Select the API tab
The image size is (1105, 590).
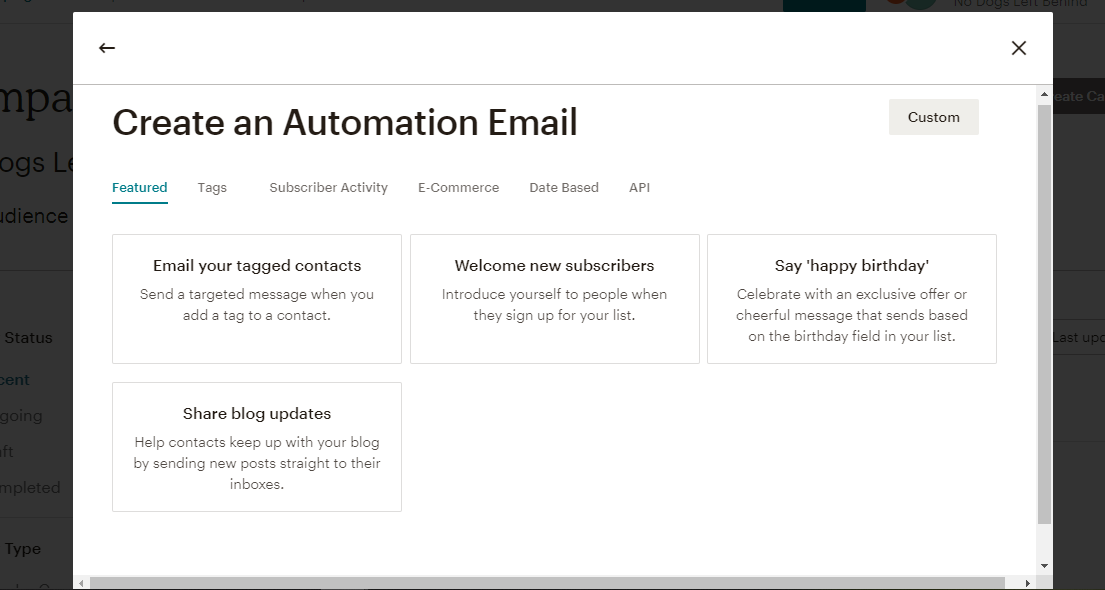[639, 188]
